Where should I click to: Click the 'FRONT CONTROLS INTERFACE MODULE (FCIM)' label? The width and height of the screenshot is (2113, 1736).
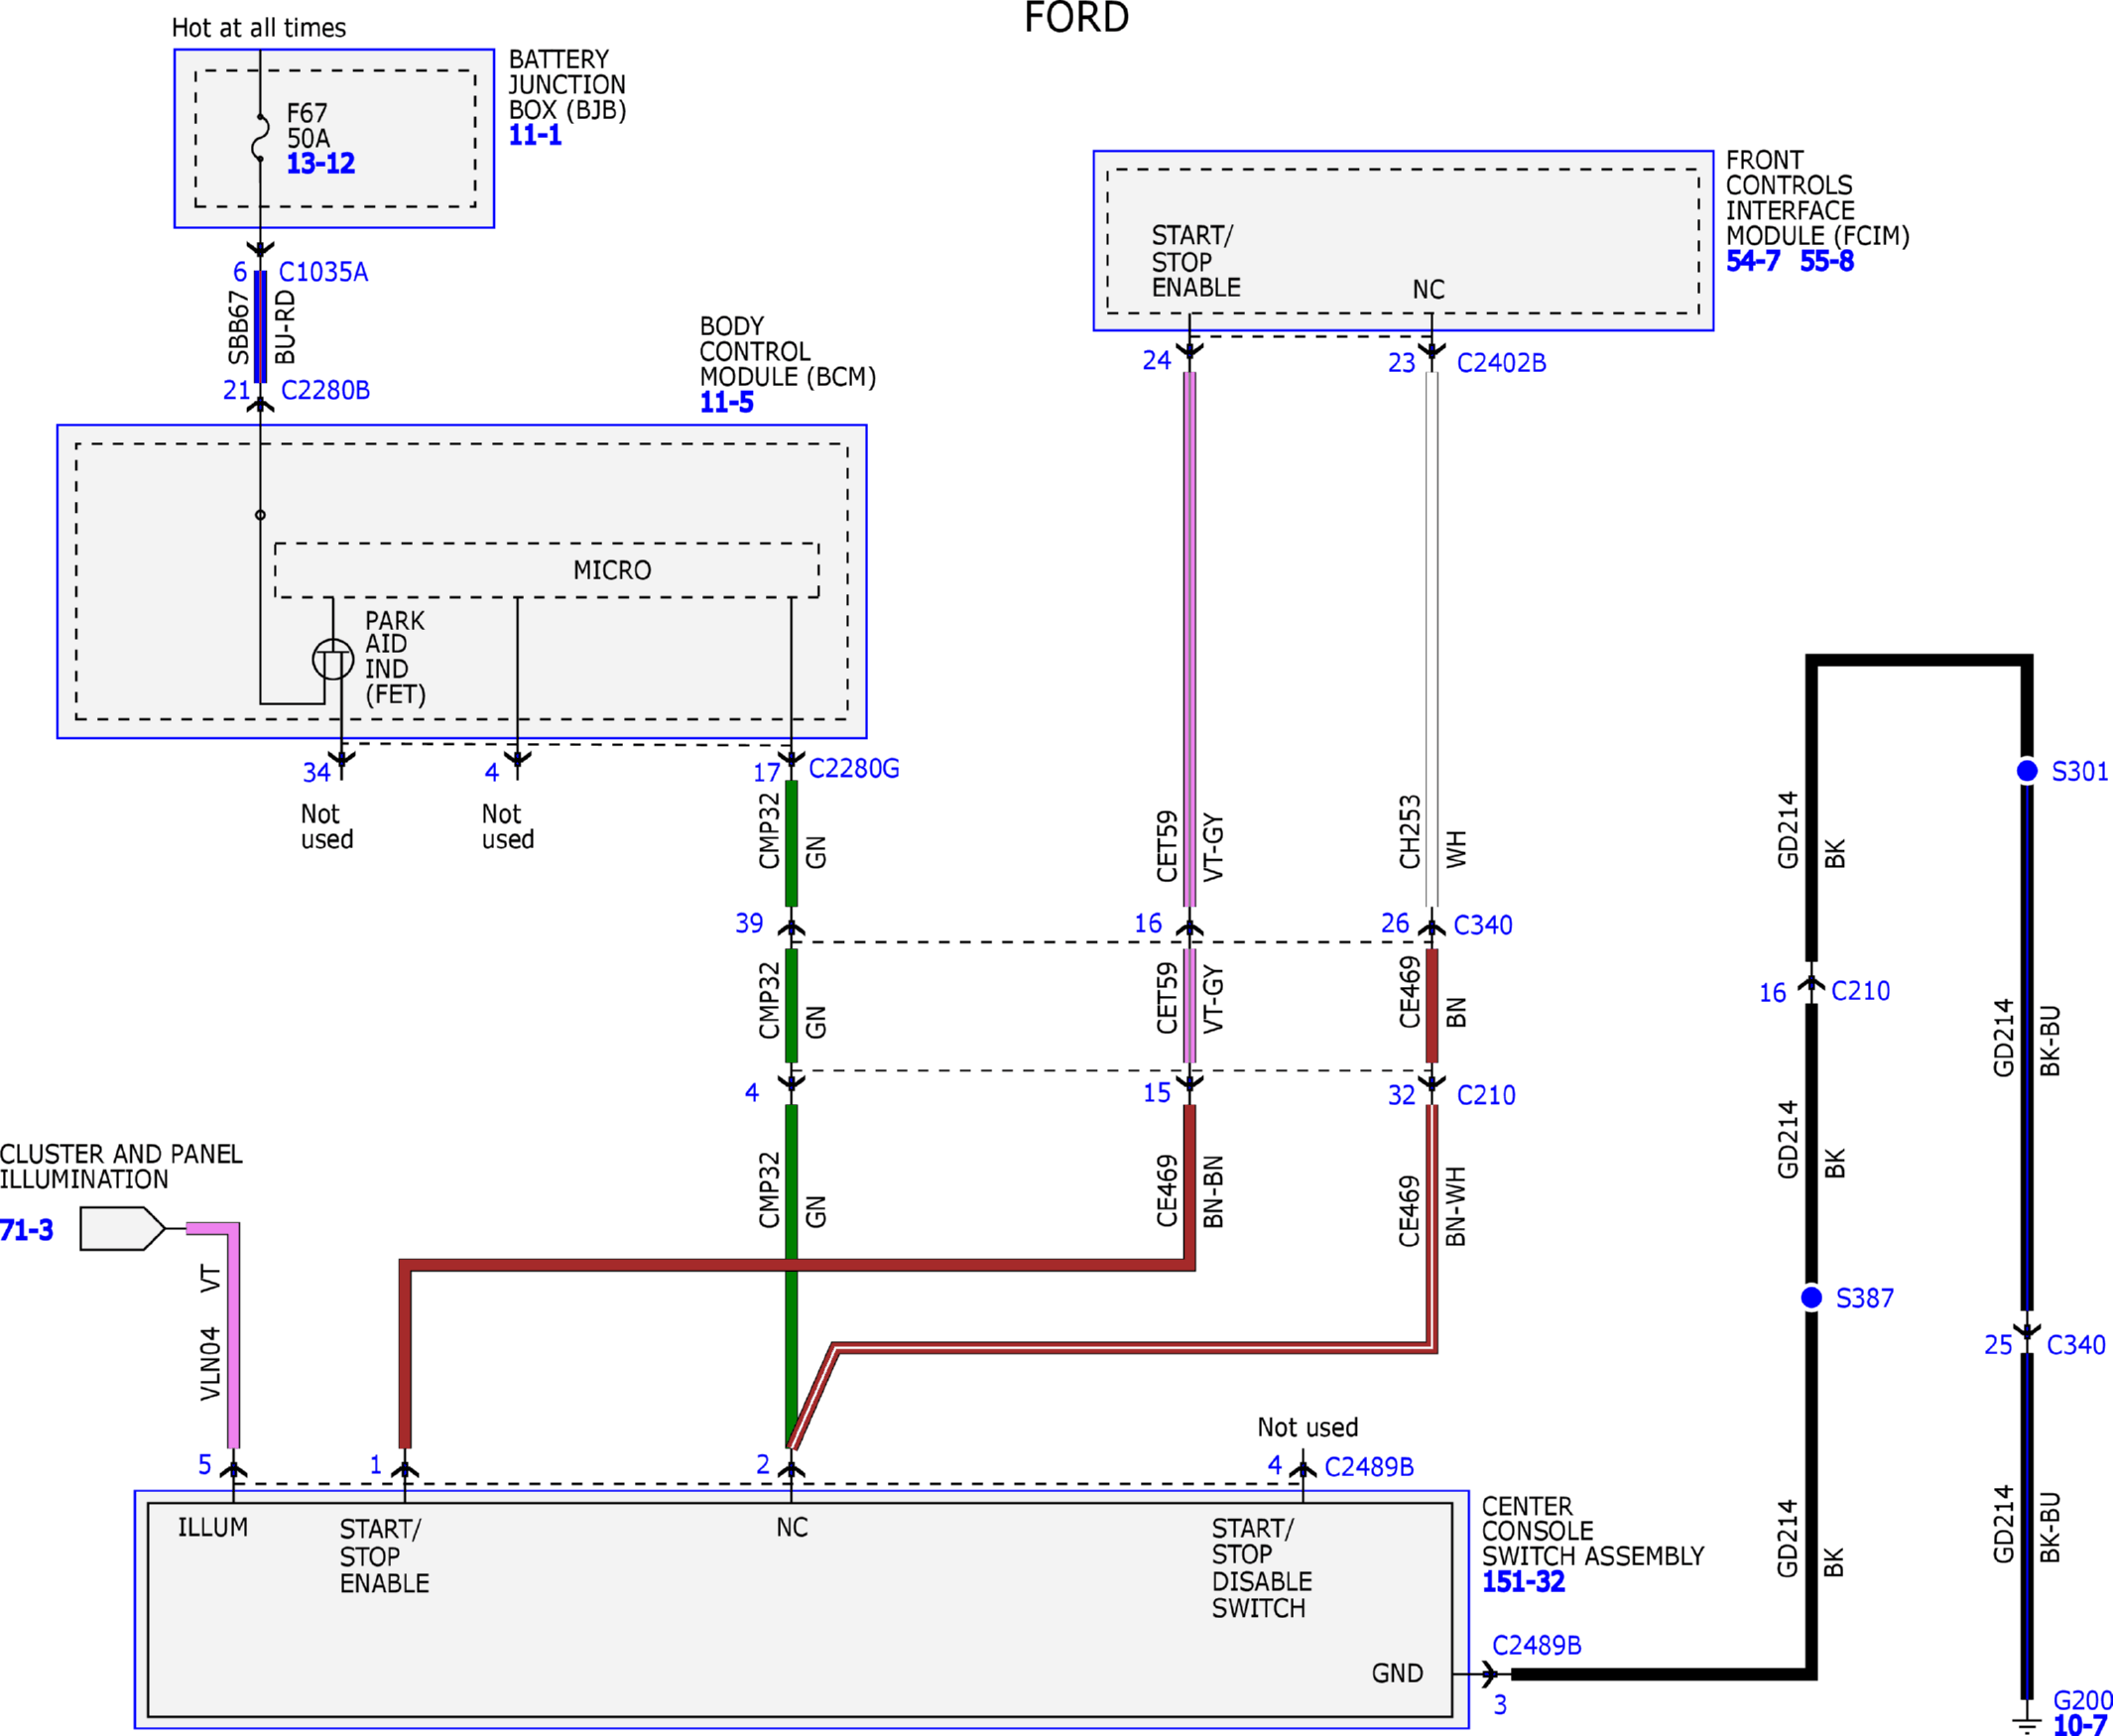pyautogui.click(x=1818, y=198)
